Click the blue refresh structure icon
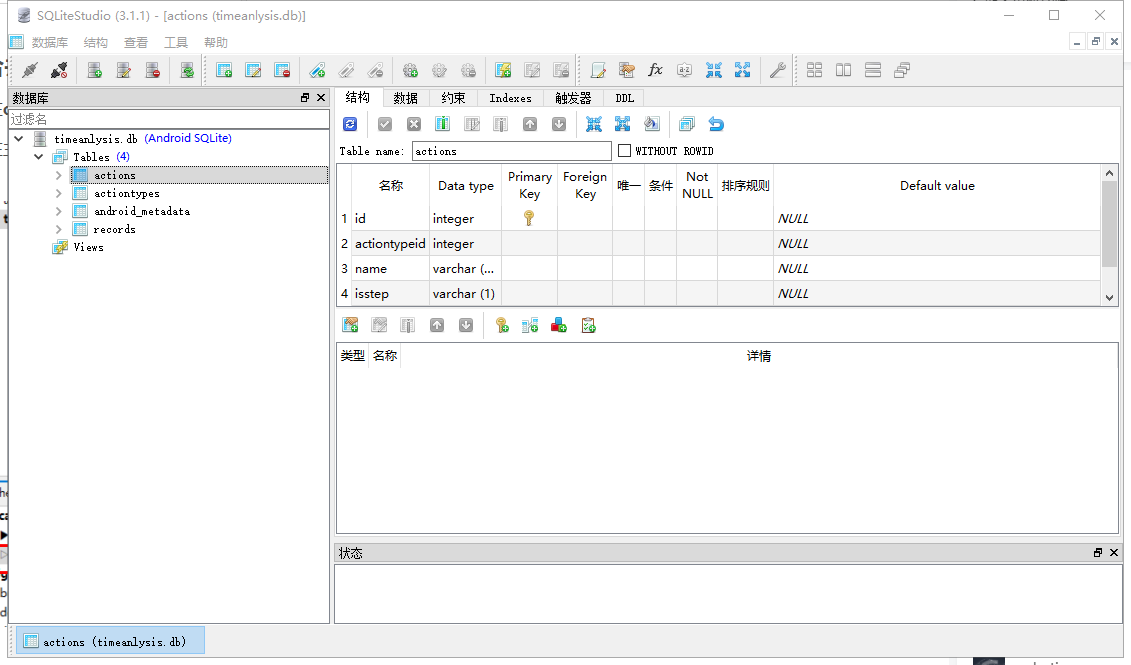Image resolution: width=1131 pixels, height=665 pixels. click(350, 124)
